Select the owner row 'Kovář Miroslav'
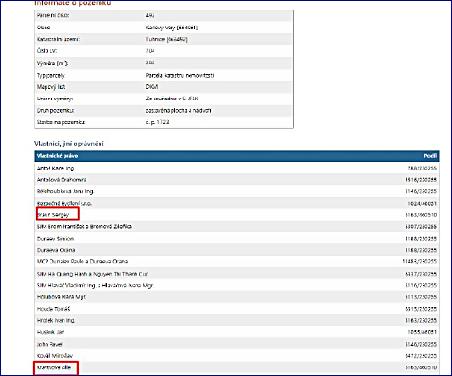The width and height of the screenshot is (452, 376). [237, 356]
